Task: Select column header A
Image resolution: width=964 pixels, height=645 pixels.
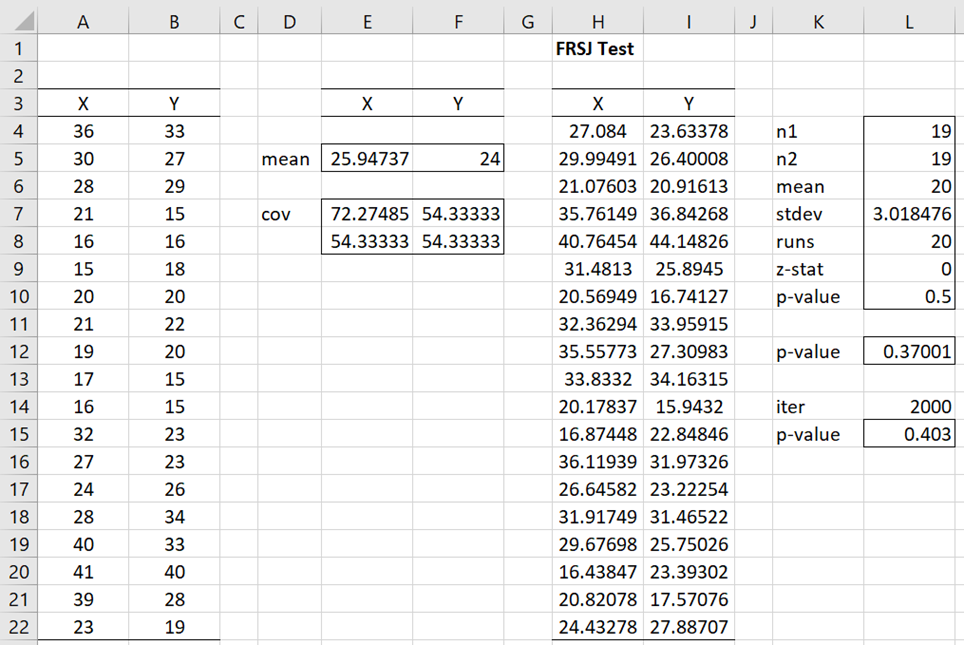Action: pos(83,20)
